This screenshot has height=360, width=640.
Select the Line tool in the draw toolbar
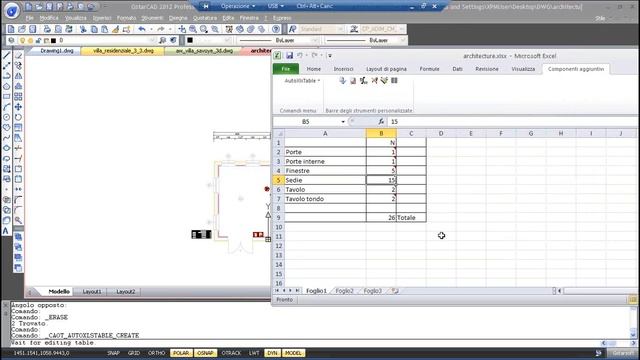7,56
